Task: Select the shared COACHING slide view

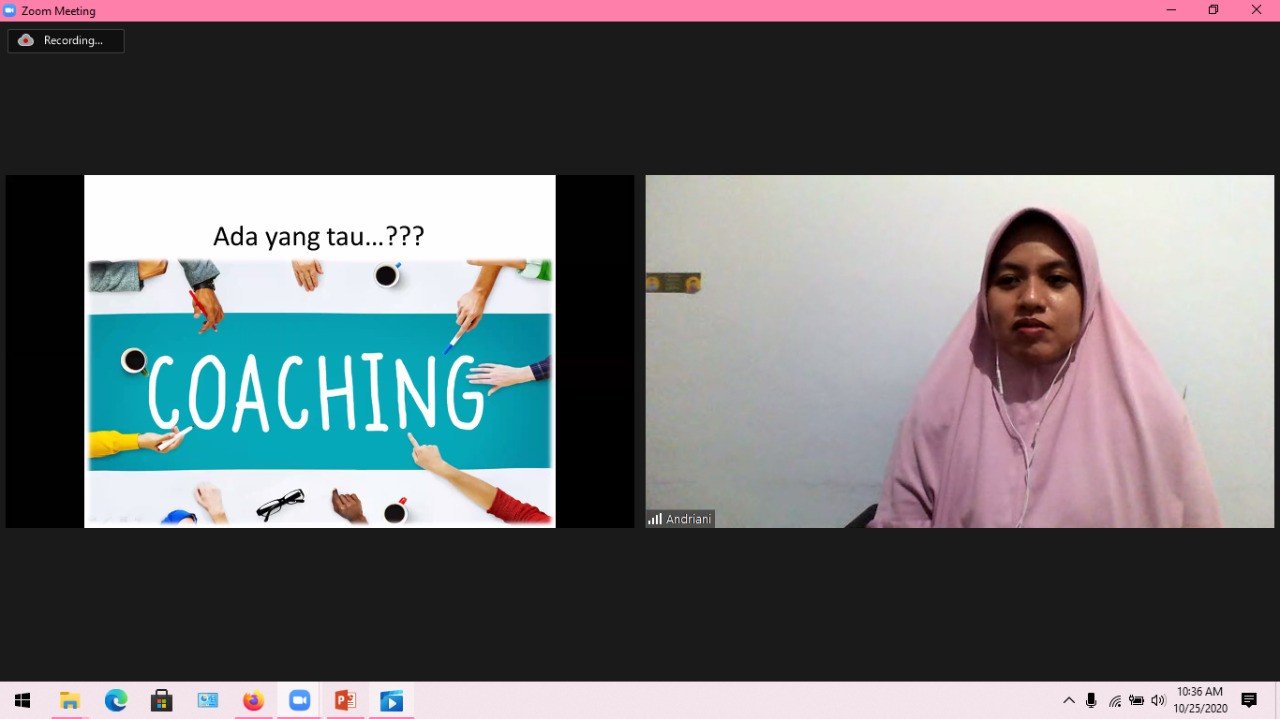Action: point(319,351)
